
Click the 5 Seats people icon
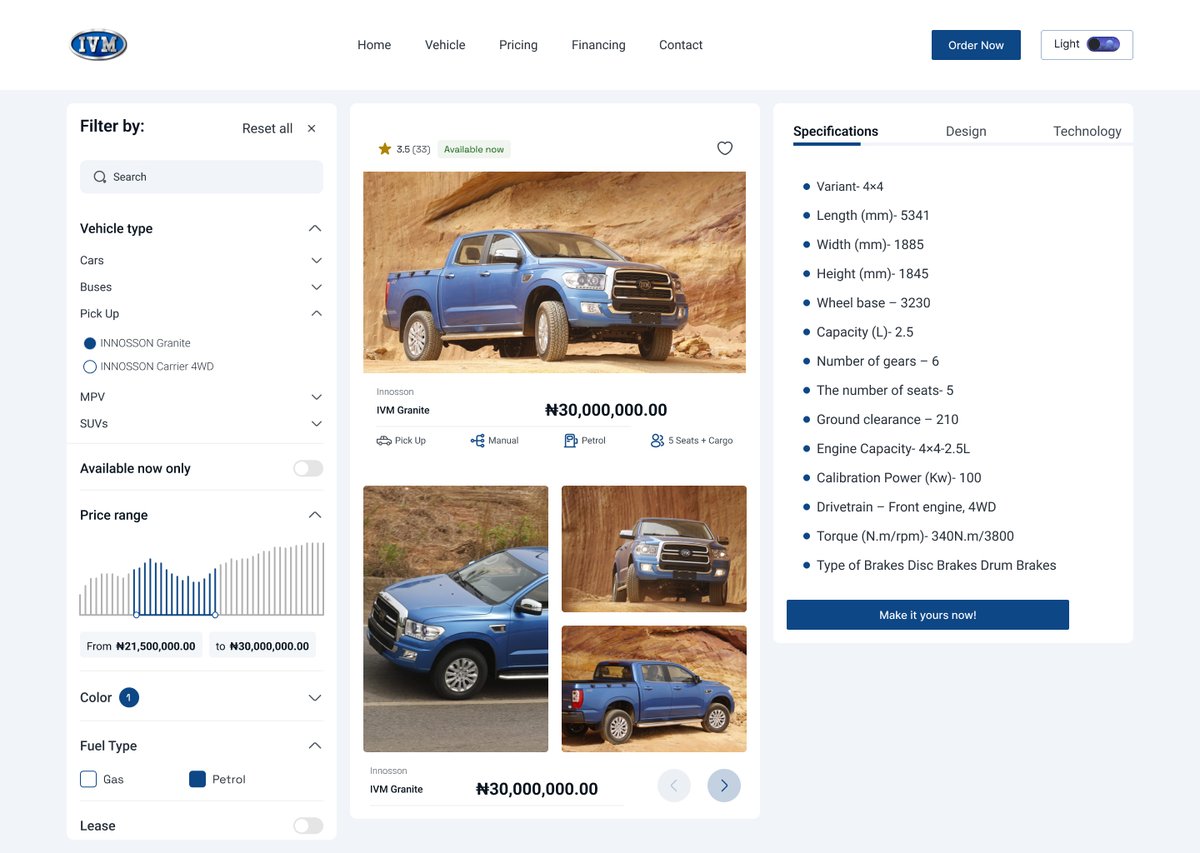[657, 440]
